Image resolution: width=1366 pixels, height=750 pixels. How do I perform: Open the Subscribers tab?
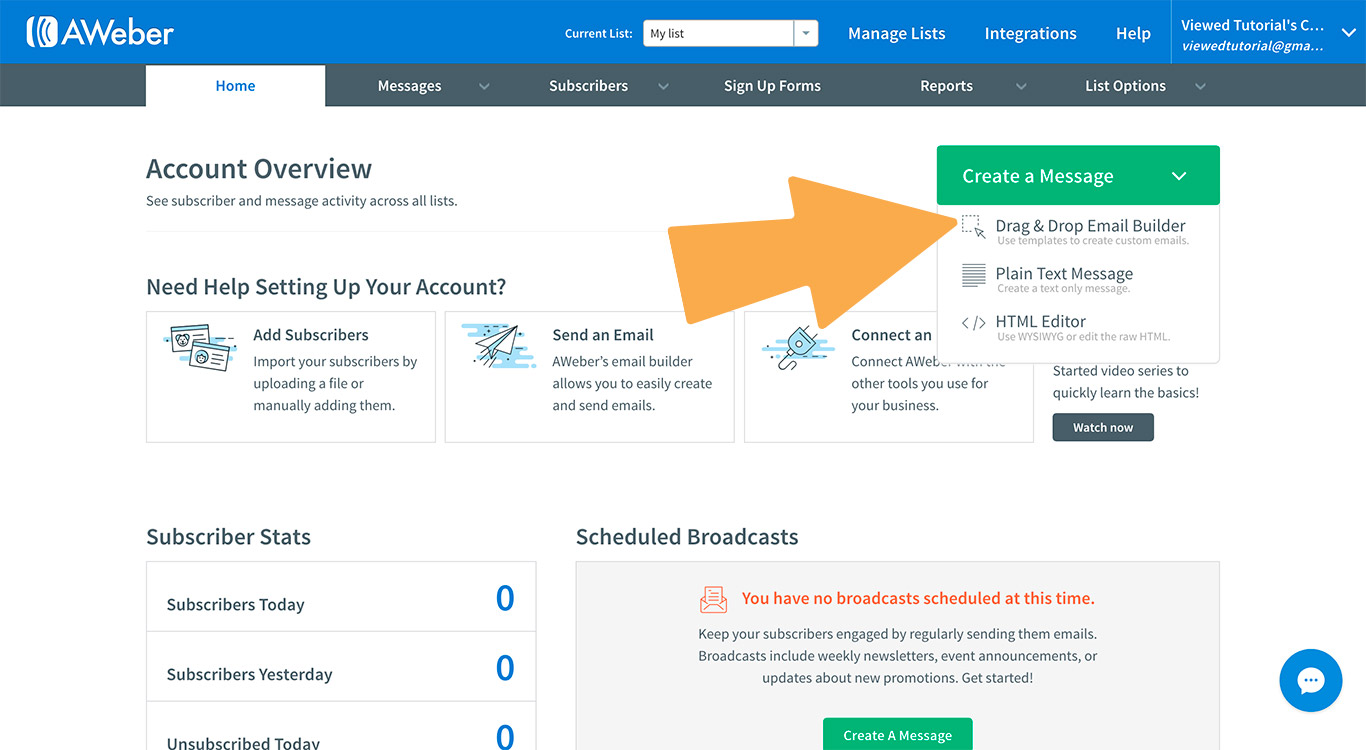click(x=588, y=86)
